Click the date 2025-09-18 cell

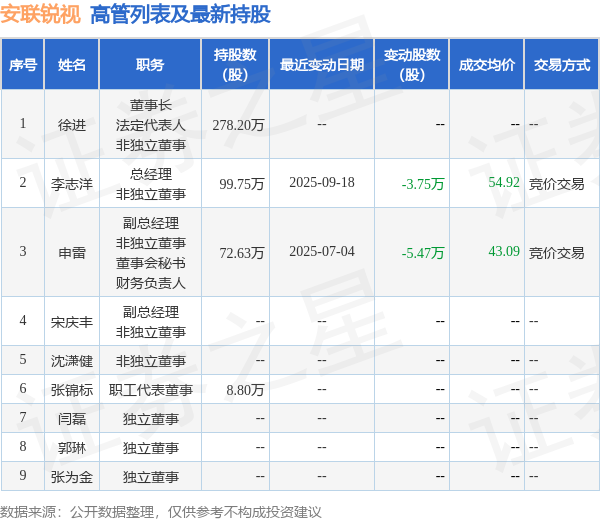(322, 182)
